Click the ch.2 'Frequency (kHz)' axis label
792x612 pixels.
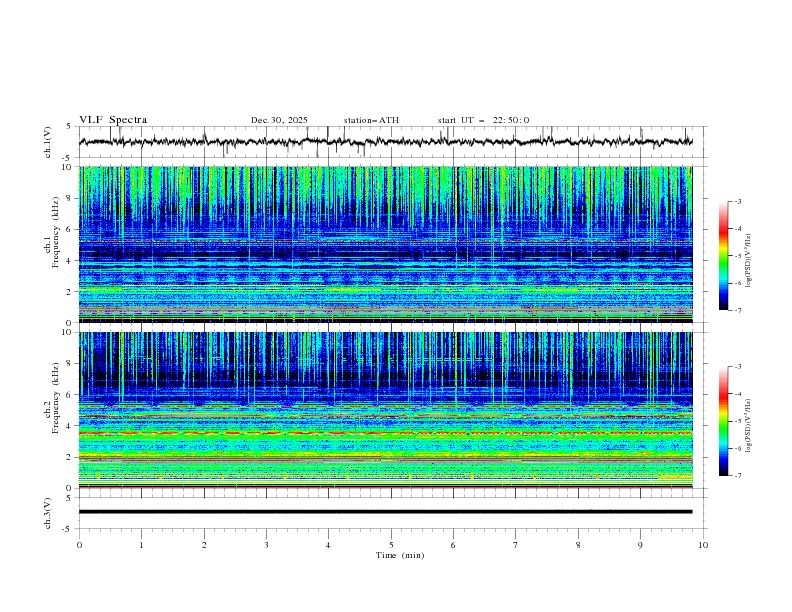click(x=56, y=398)
